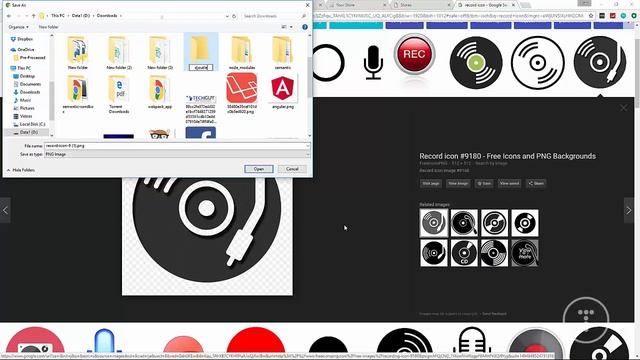Cancel the Save As dialog
This screenshot has height=360, width=640.
pos(292,169)
